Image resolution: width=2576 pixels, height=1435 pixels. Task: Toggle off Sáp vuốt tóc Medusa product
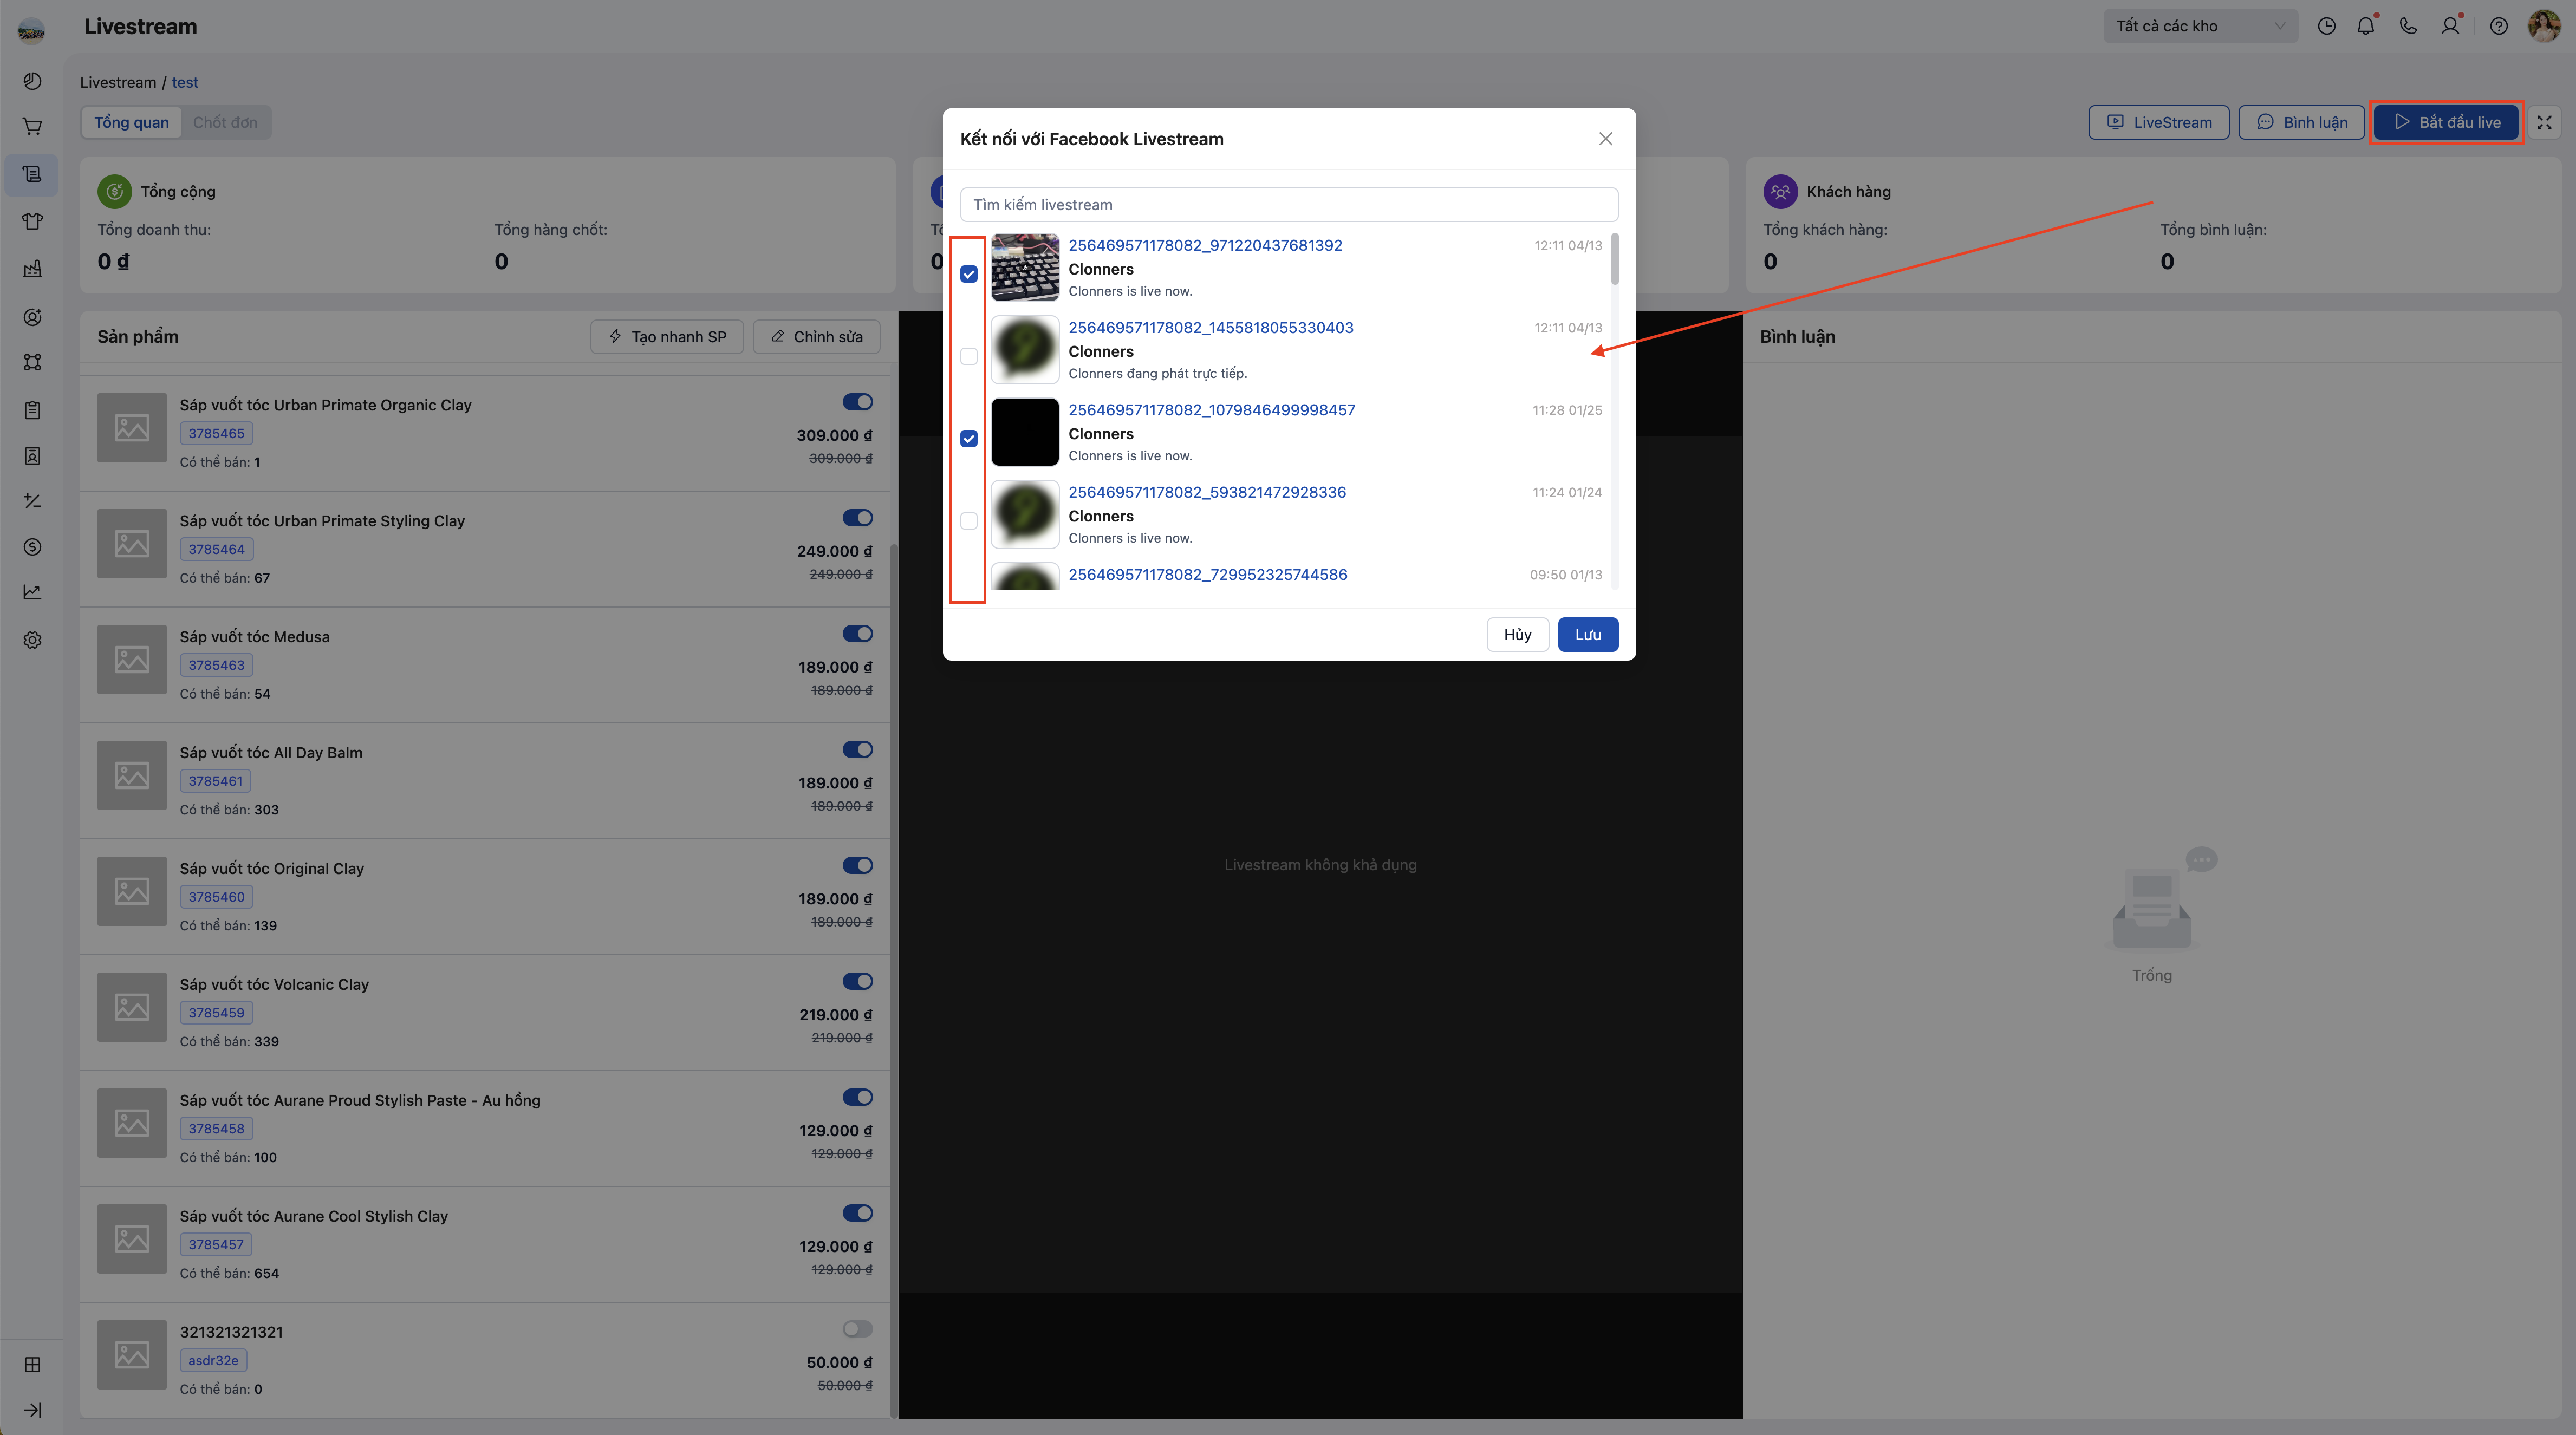pyautogui.click(x=857, y=634)
